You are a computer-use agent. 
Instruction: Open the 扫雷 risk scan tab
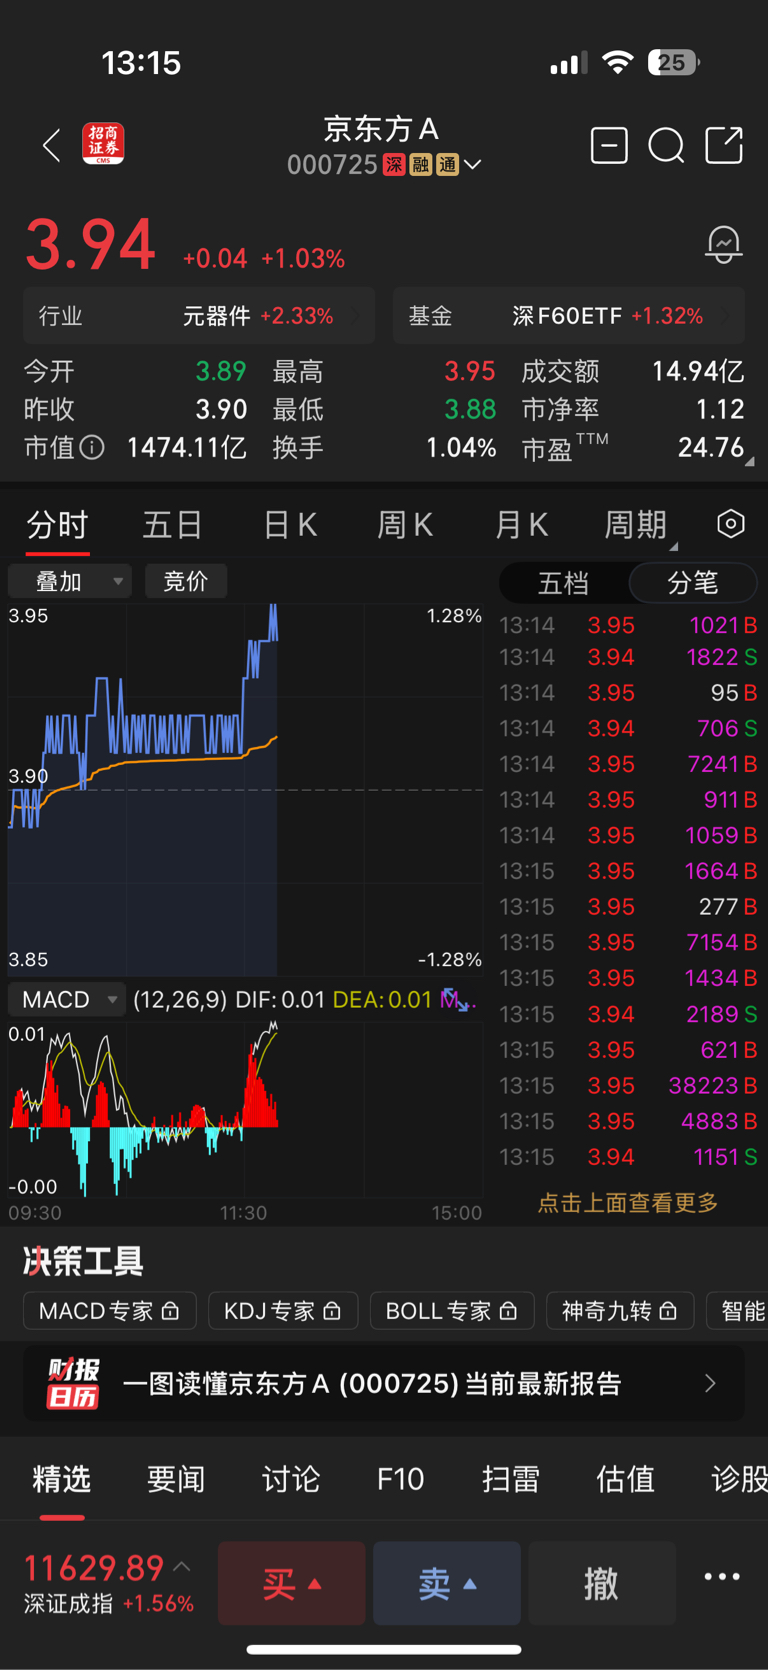[x=511, y=1479]
